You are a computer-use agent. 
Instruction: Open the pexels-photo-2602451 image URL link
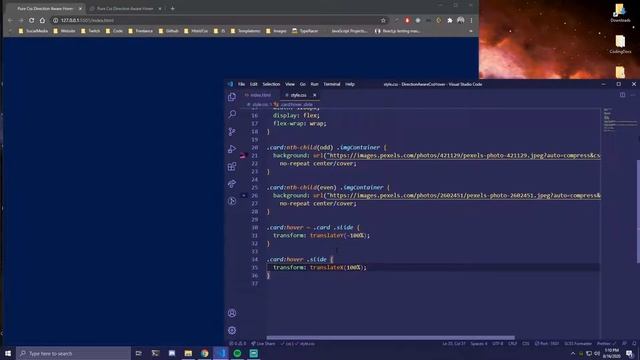pos(464,196)
